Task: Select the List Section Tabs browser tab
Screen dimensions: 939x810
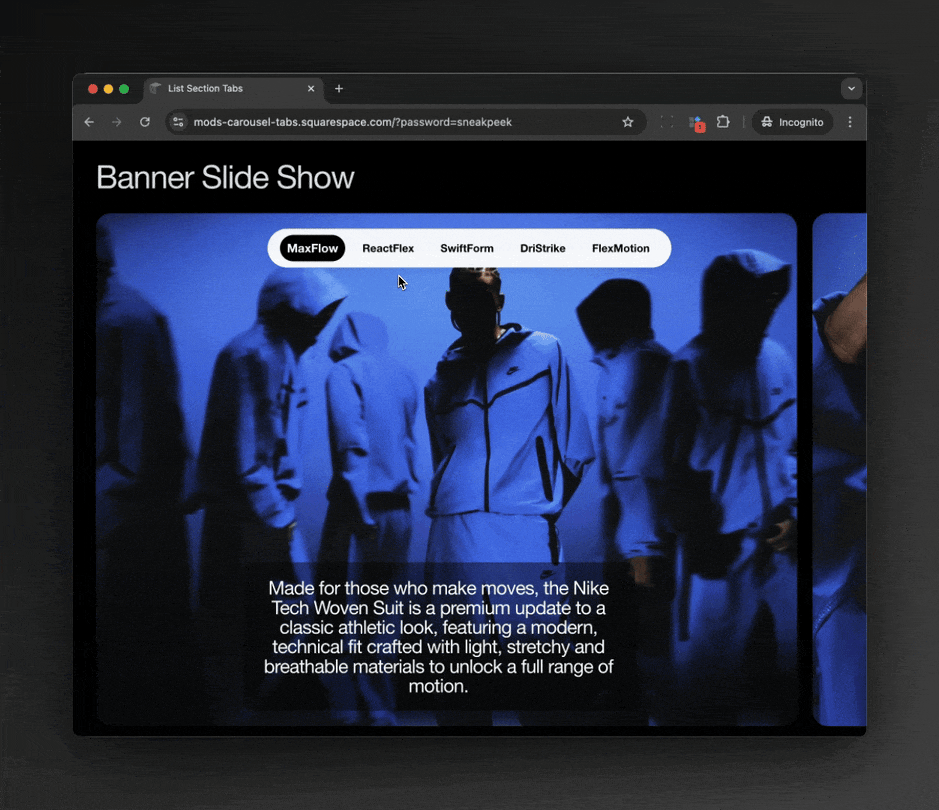Action: (233, 89)
